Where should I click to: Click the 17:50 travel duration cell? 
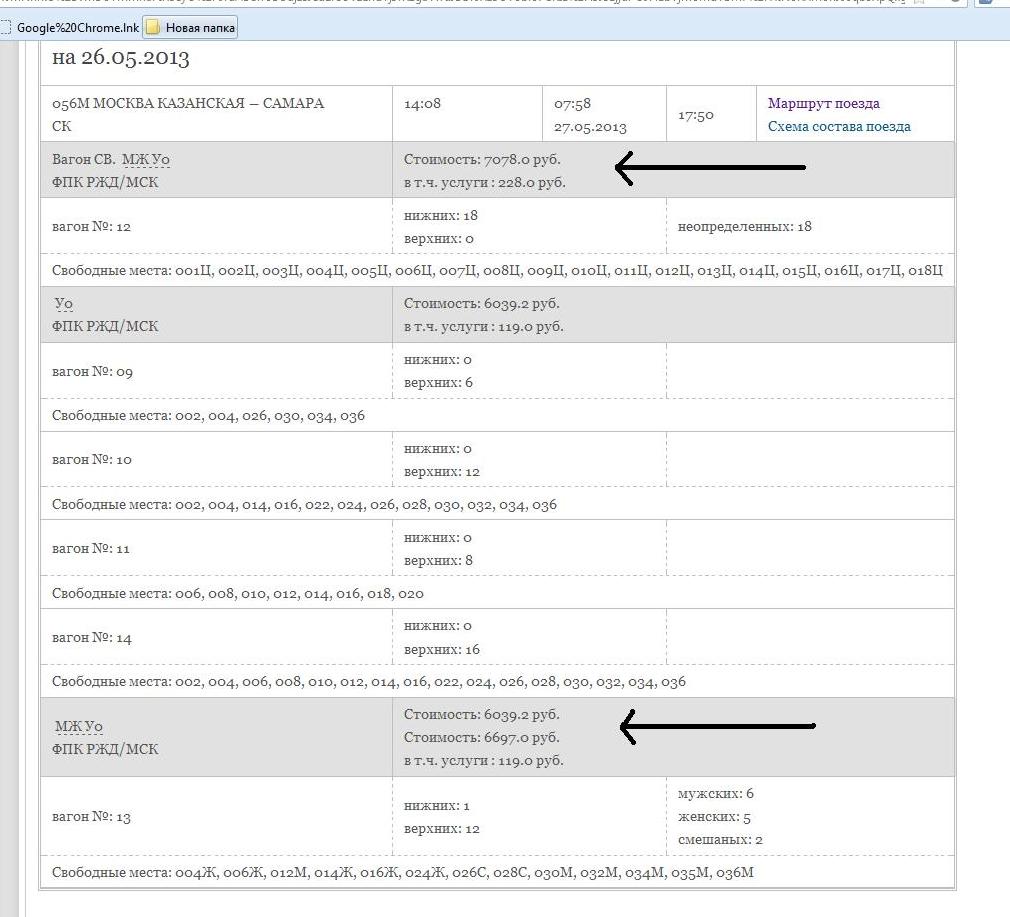tap(695, 115)
